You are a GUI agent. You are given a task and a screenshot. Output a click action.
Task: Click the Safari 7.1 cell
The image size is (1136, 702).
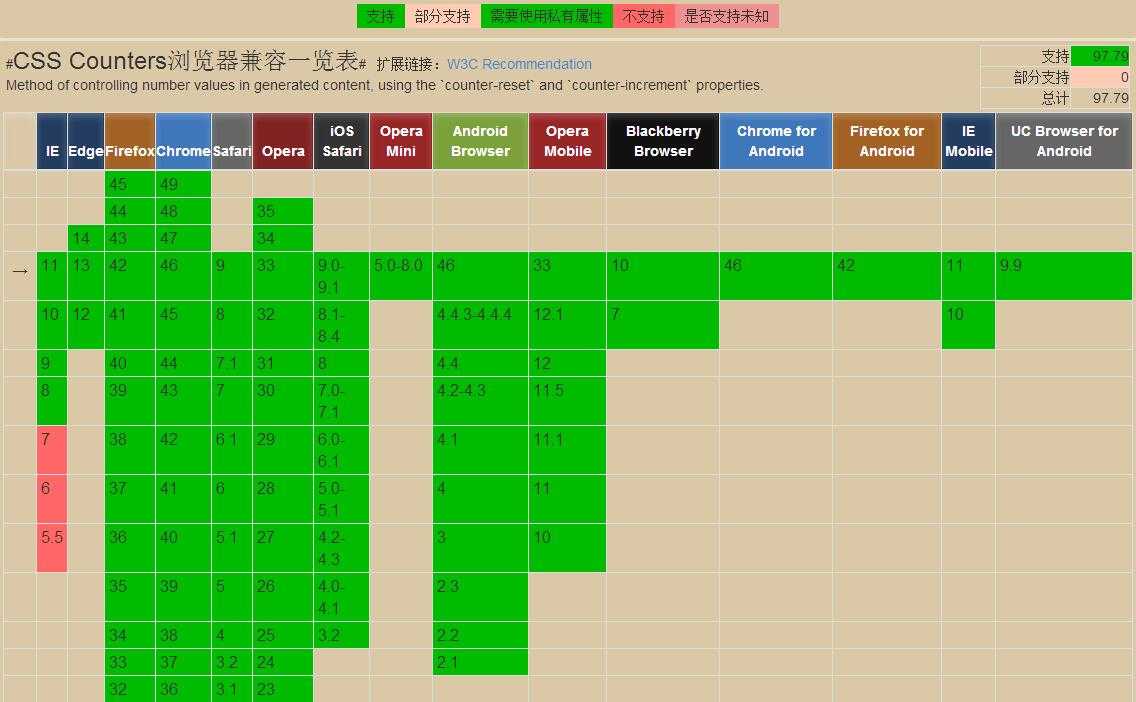[232, 363]
